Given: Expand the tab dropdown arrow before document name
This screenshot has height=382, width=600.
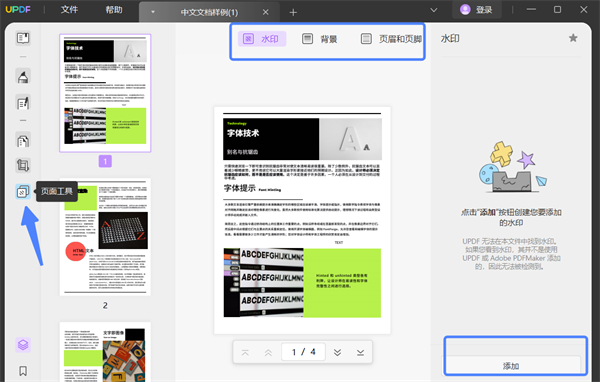Looking at the screenshot, I should point(153,12).
